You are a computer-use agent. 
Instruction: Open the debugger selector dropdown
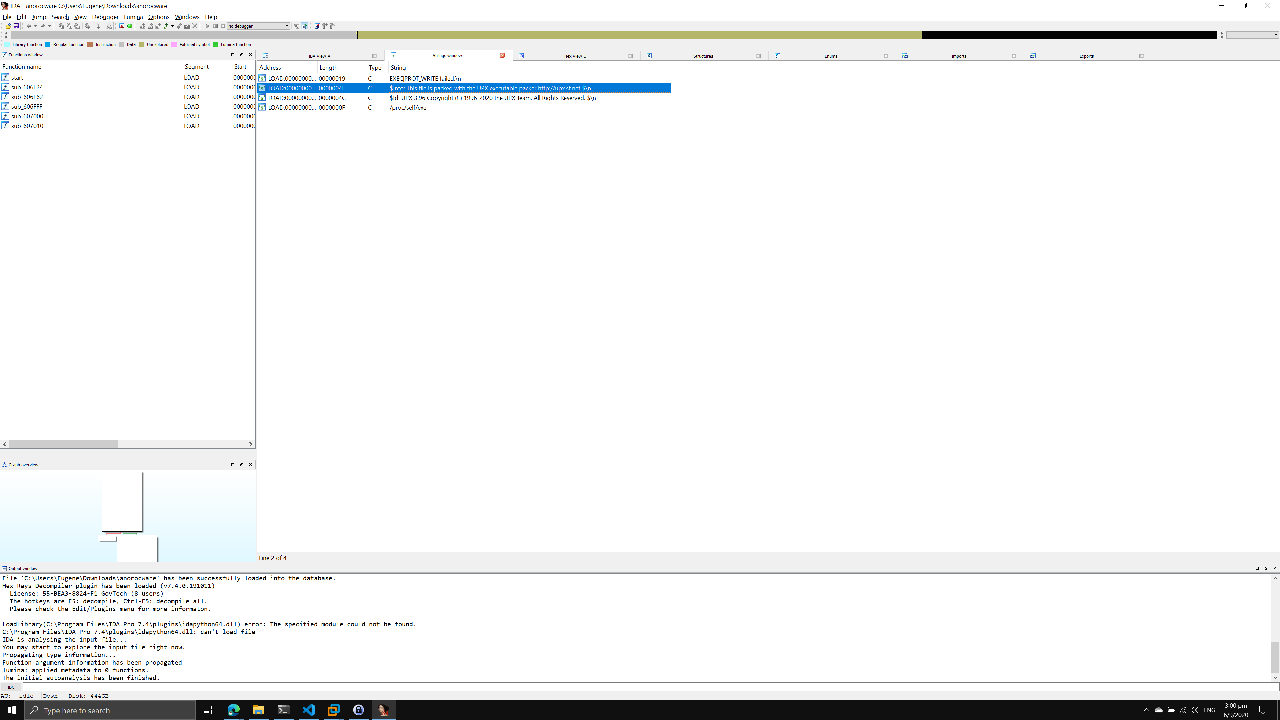pyautogui.click(x=287, y=26)
